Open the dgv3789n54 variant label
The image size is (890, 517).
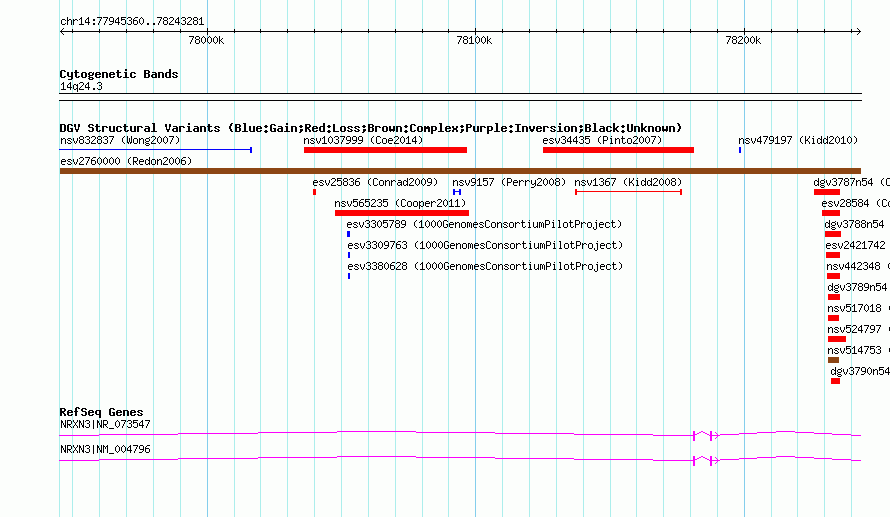coord(857,287)
